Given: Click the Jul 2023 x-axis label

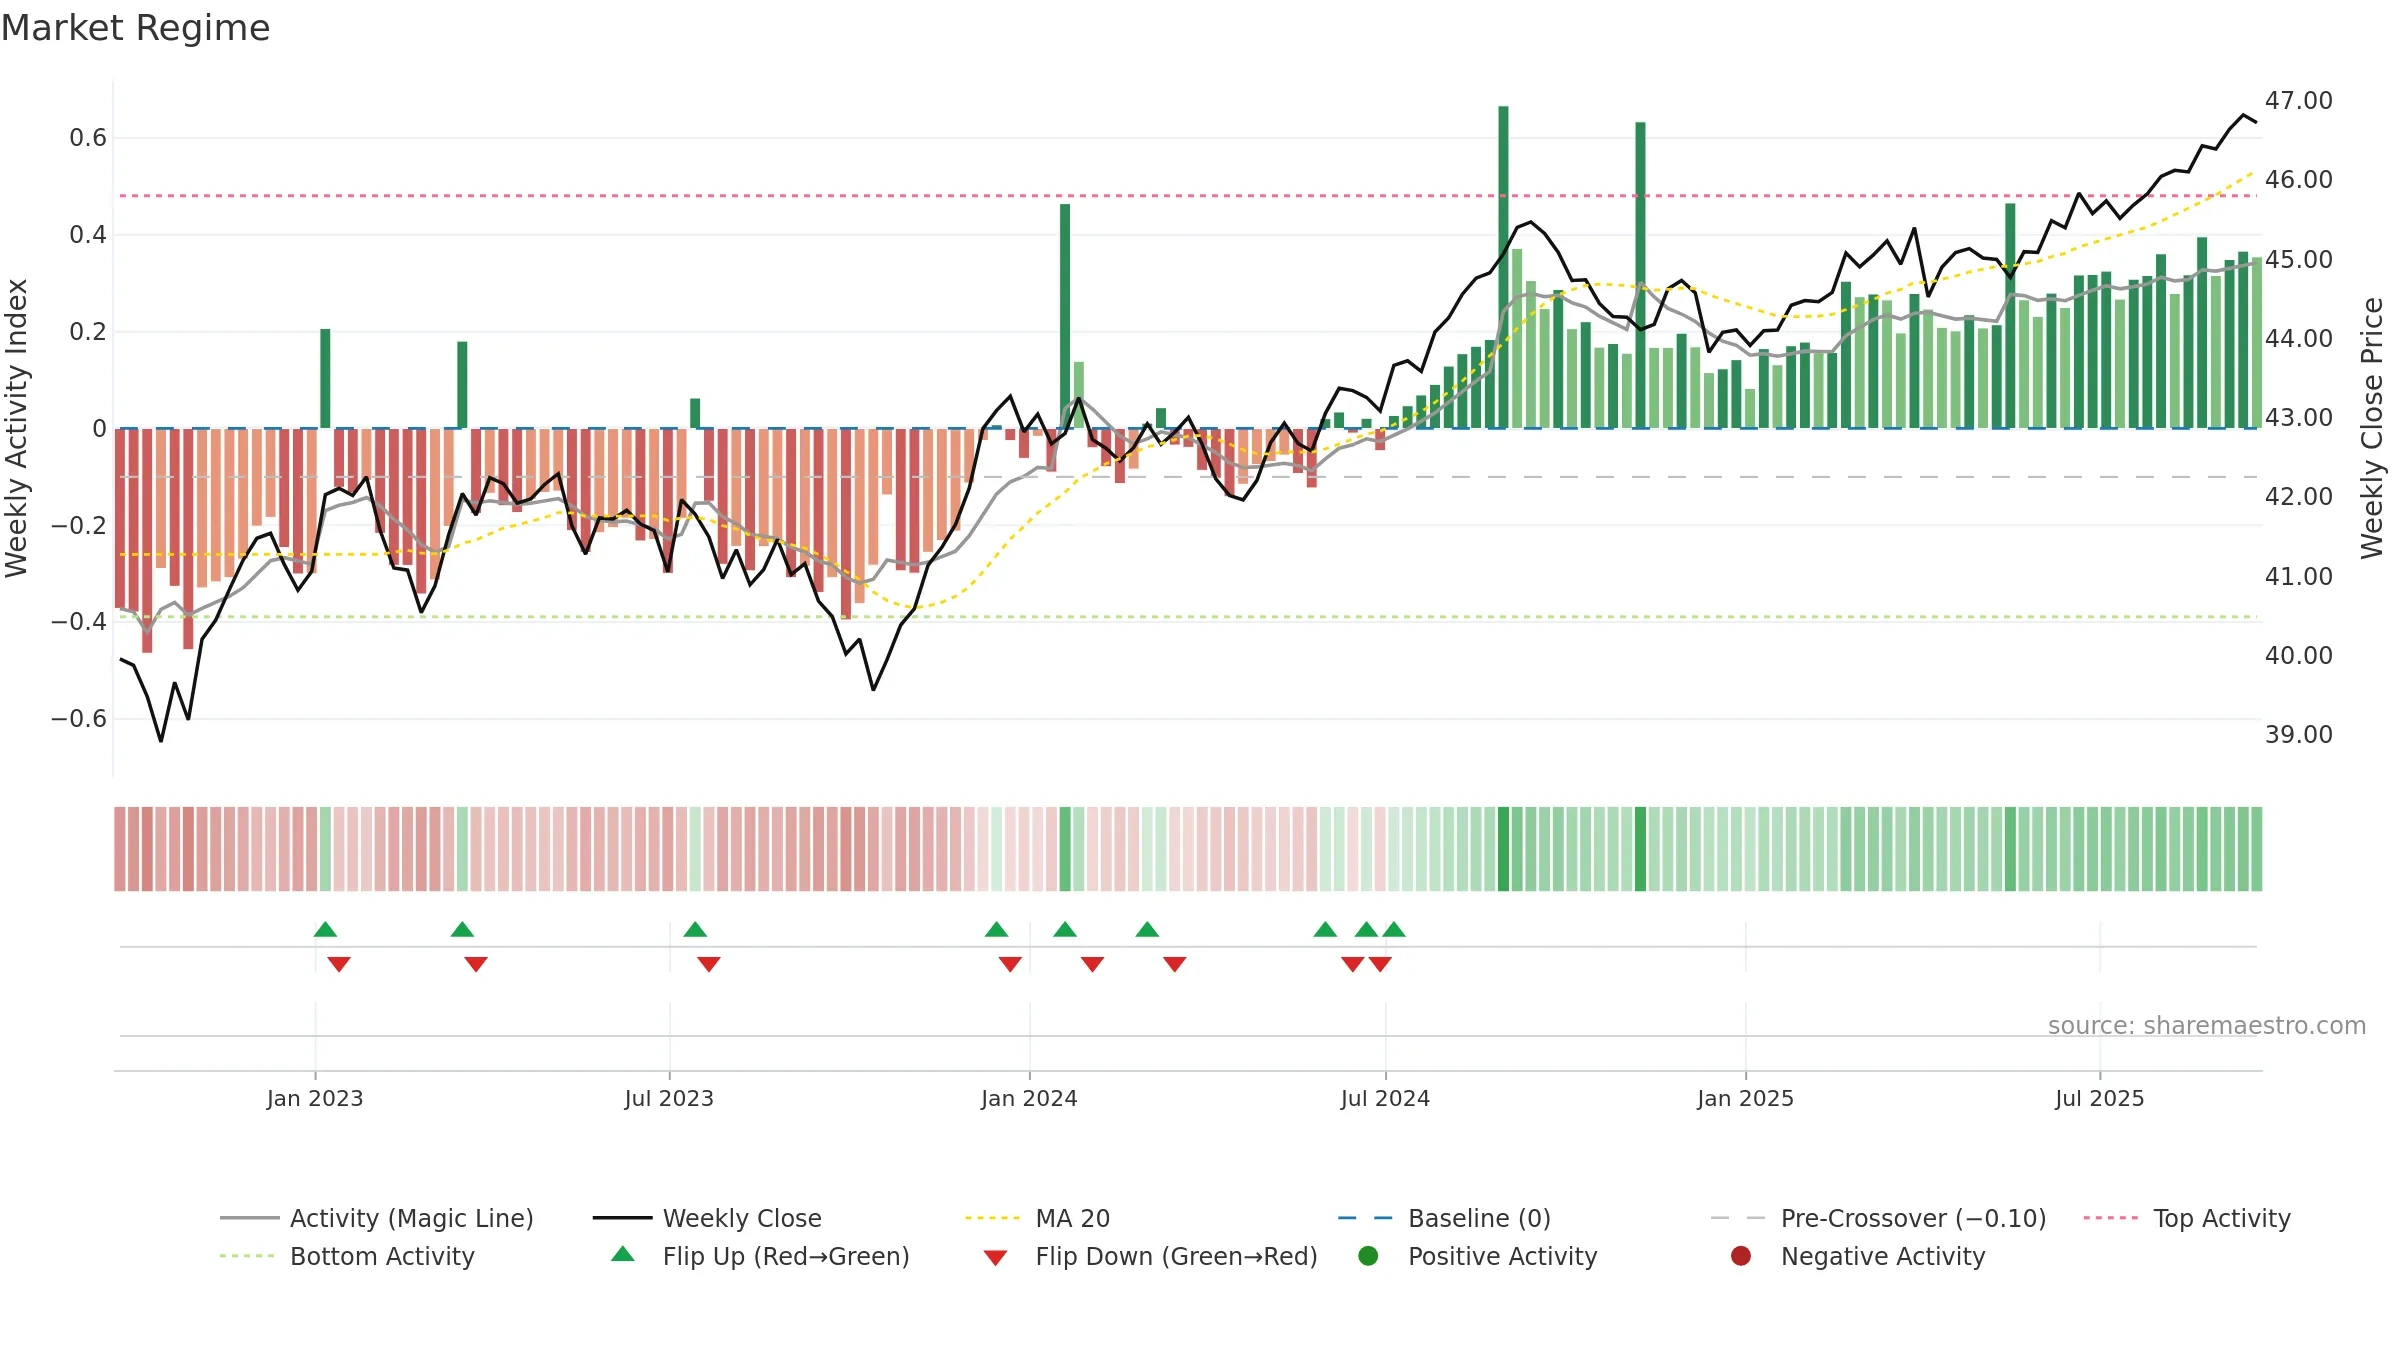Looking at the screenshot, I should pos(669,1098).
